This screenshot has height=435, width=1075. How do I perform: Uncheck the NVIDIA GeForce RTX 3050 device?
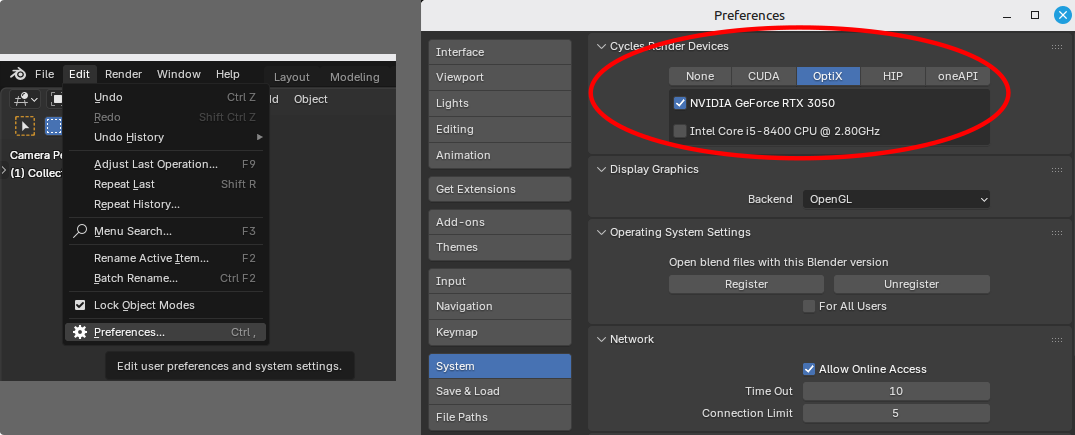(680, 103)
